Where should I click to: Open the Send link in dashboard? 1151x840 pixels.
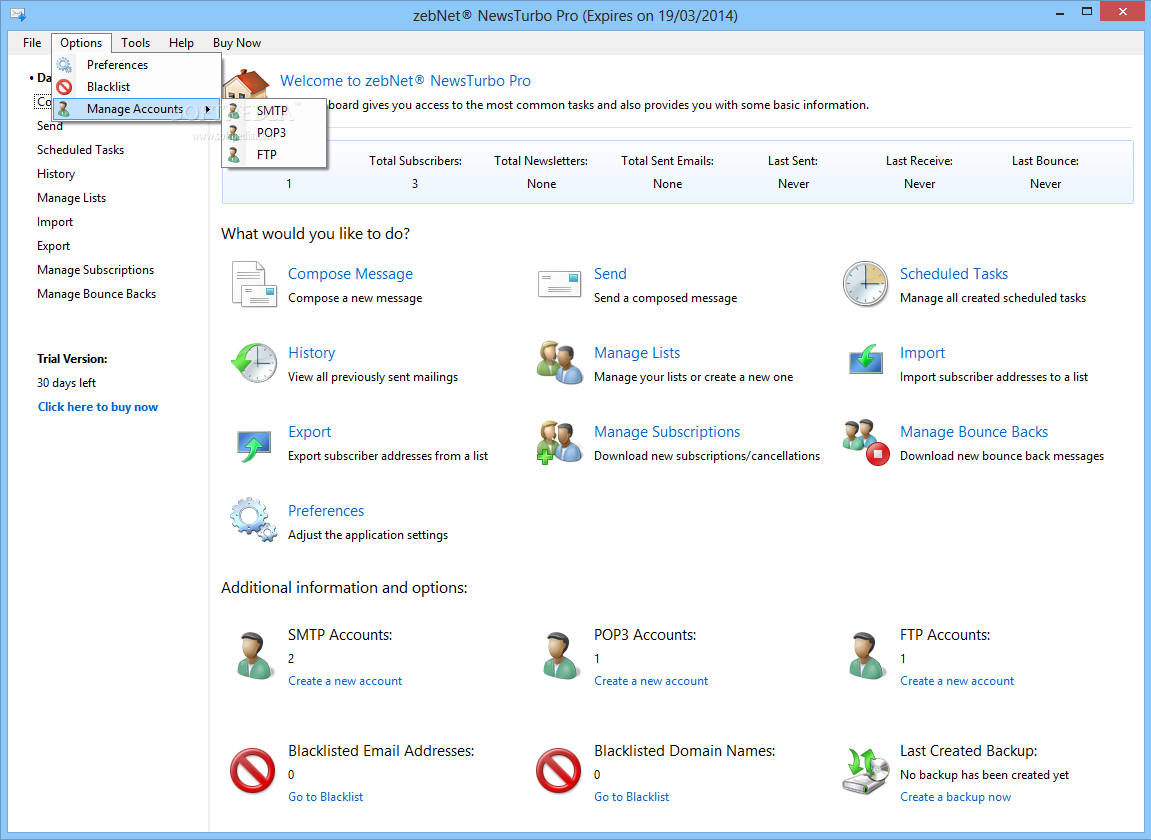(610, 274)
